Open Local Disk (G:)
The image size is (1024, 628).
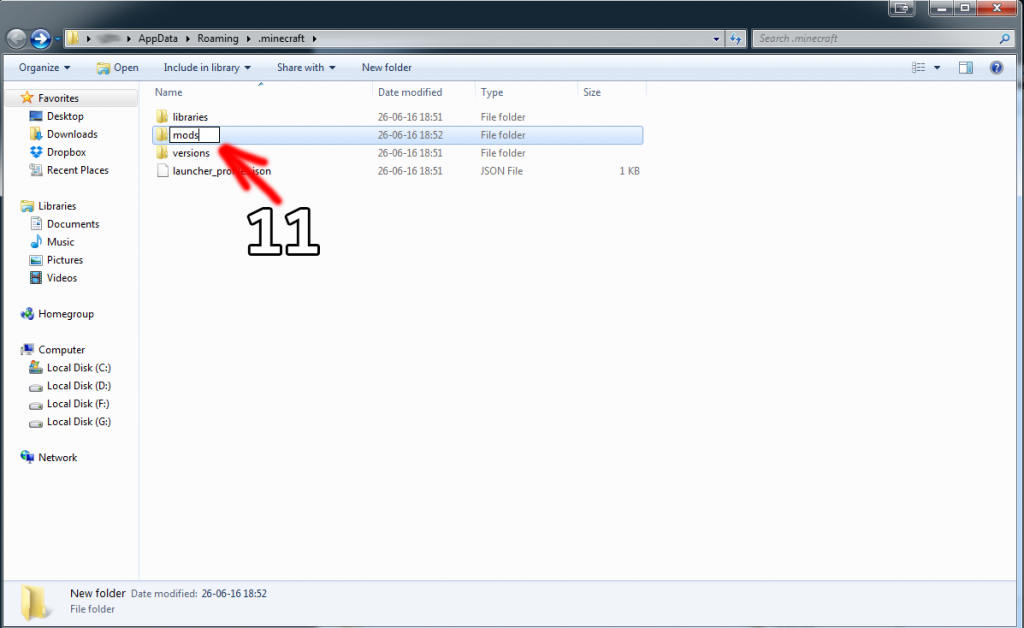pyautogui.click(x=79, y=422)
